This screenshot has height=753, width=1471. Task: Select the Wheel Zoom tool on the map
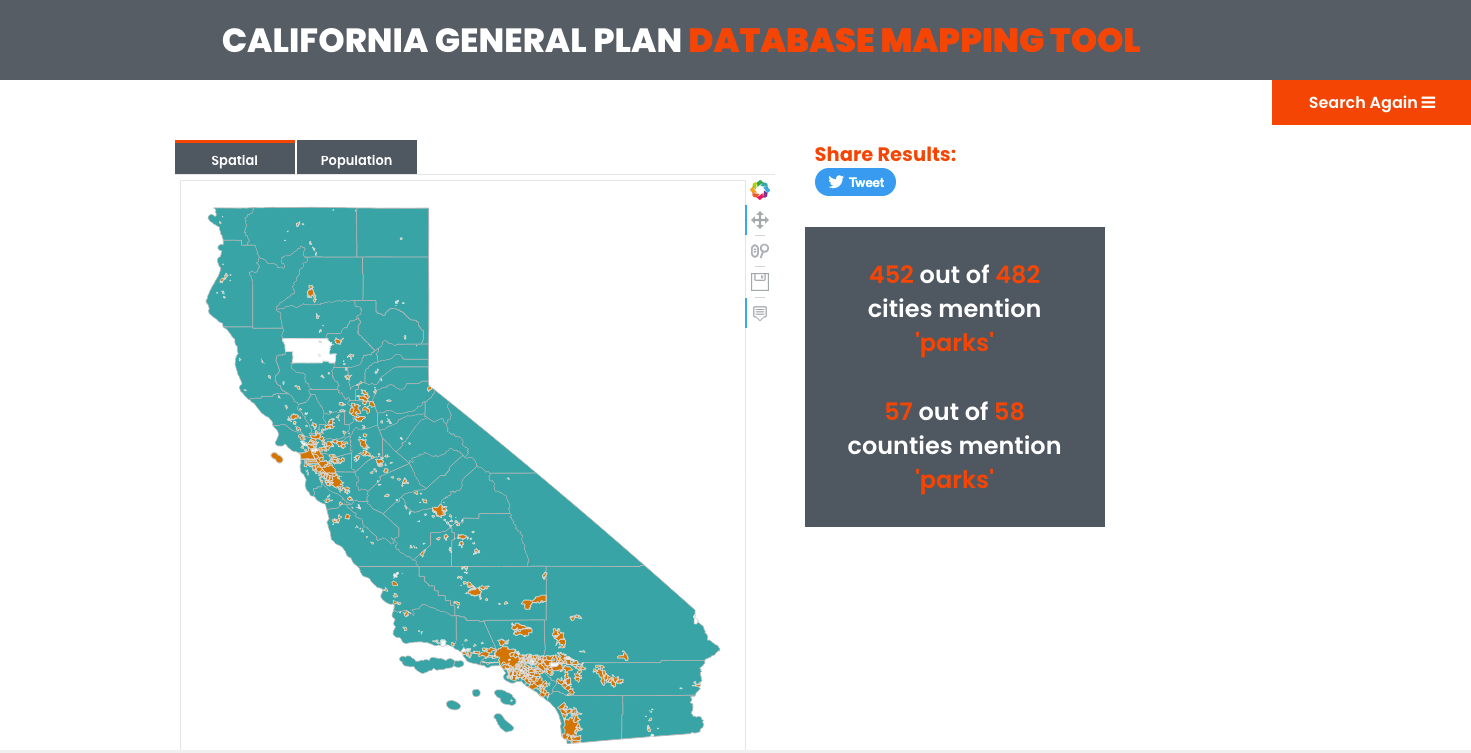pyautogui.click(x=760, y=250)
